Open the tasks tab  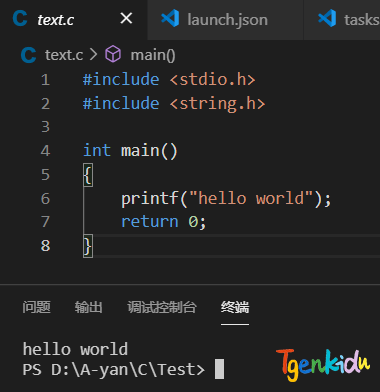click(342, 20)
